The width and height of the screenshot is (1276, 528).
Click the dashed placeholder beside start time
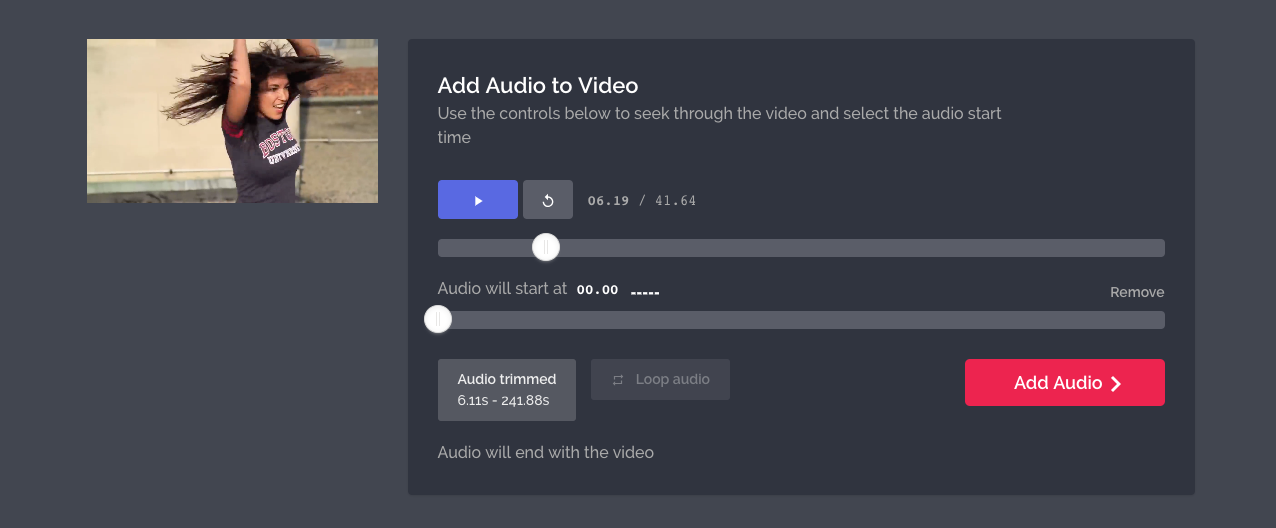click(x=644, y=292)
